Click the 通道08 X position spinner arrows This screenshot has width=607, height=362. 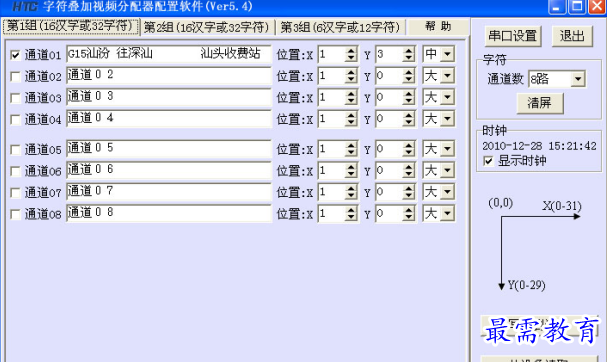pyautogui.click(x=351, y=214)
